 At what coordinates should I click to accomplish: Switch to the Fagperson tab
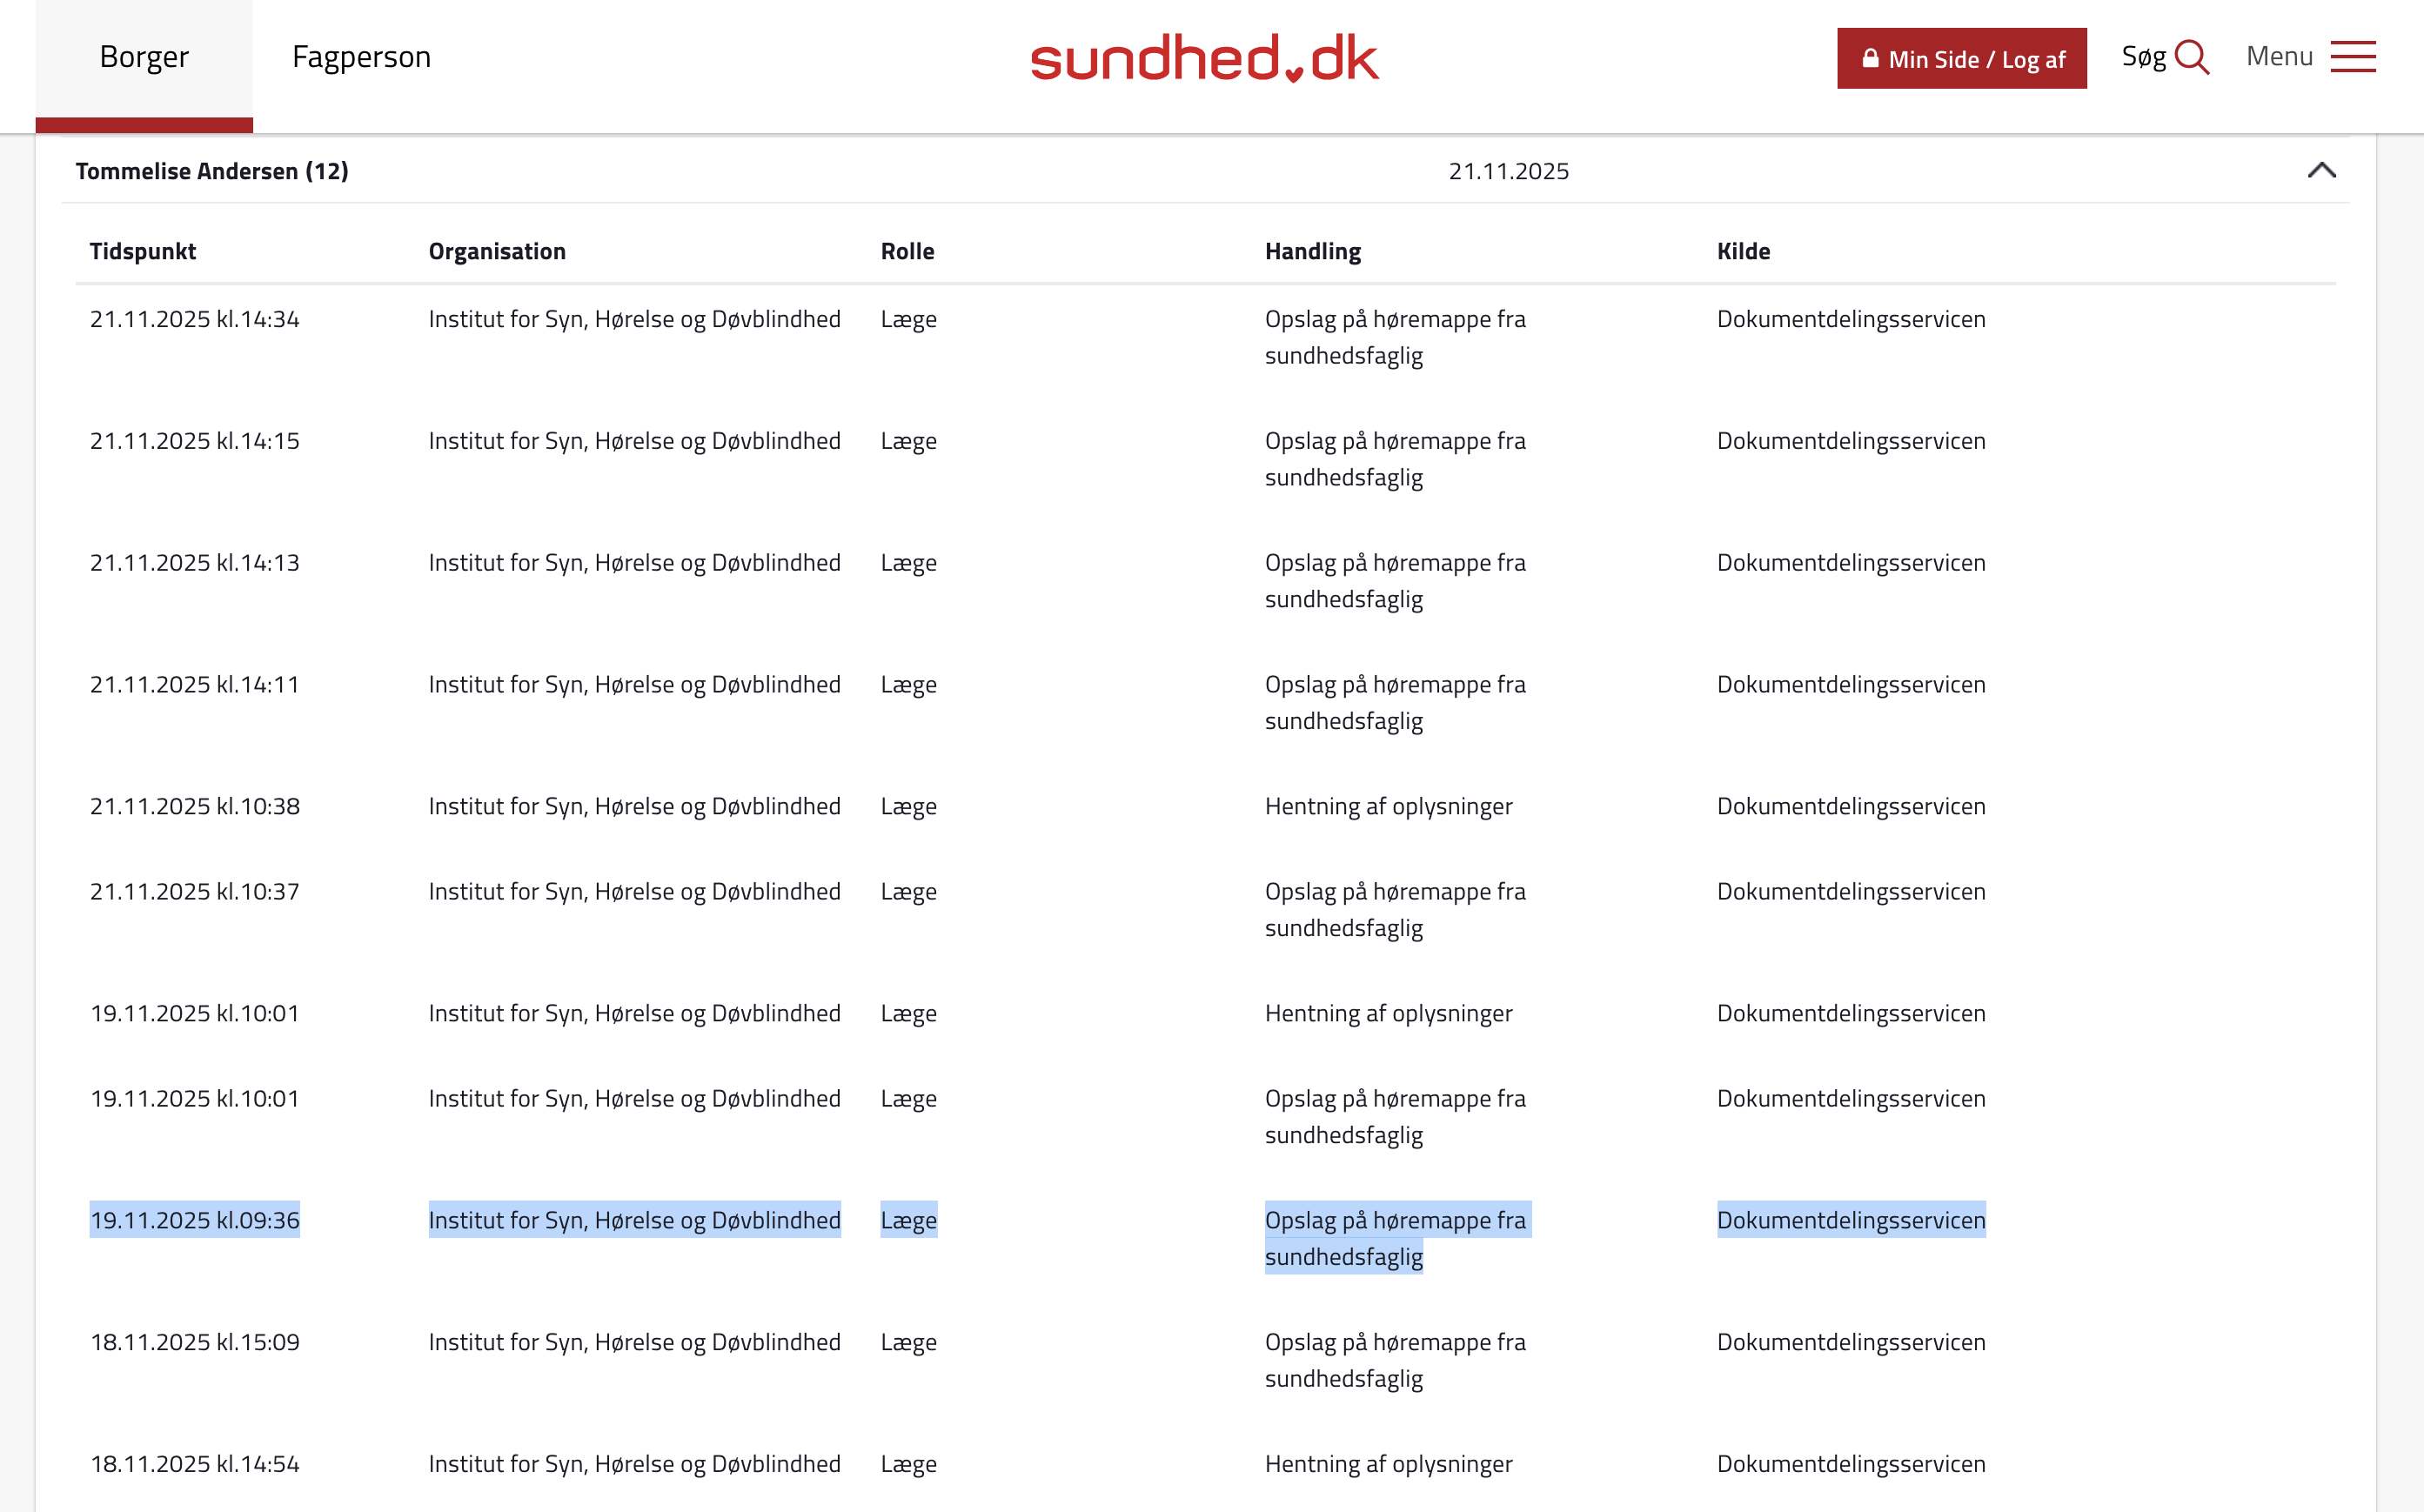pos(361,57)
